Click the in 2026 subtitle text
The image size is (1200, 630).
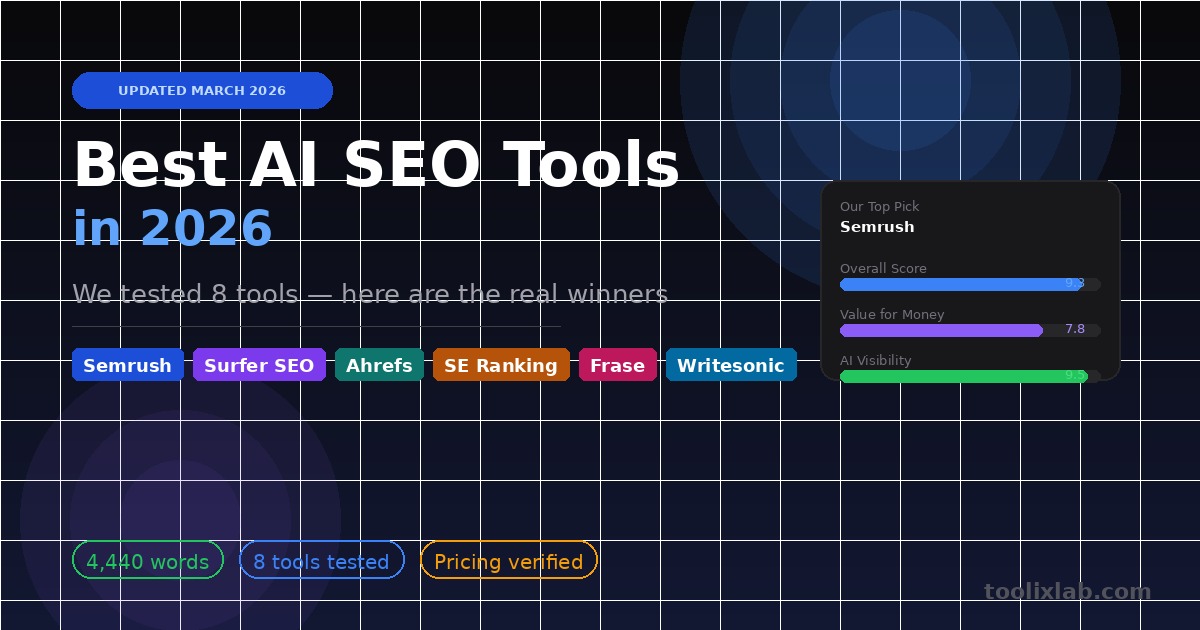tap(172, 226)
